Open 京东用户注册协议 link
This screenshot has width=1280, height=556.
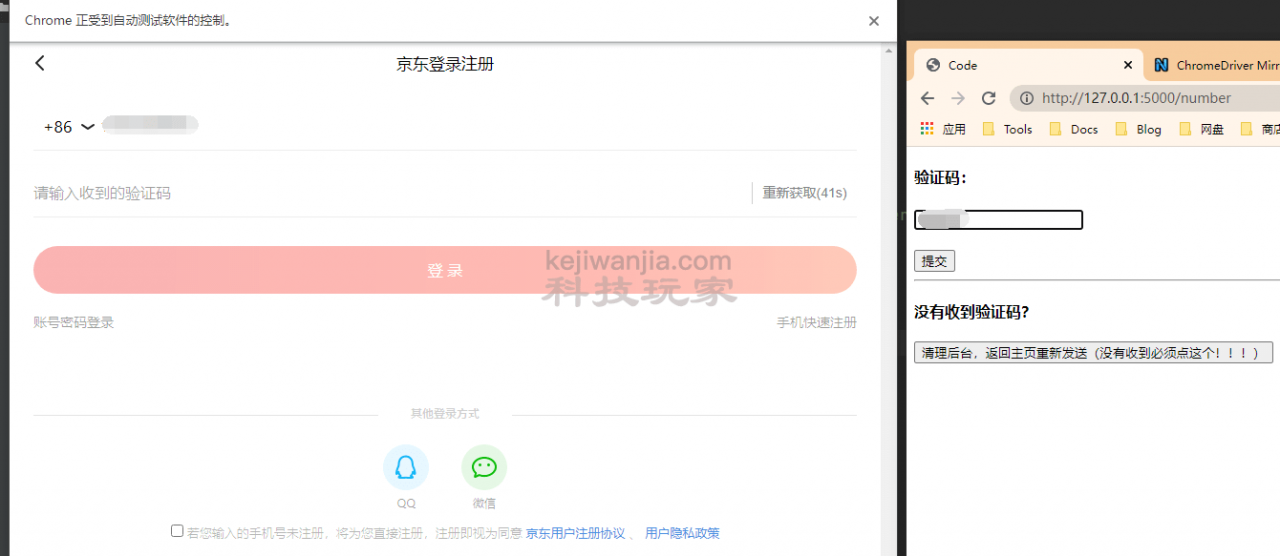tap(575, 533)
